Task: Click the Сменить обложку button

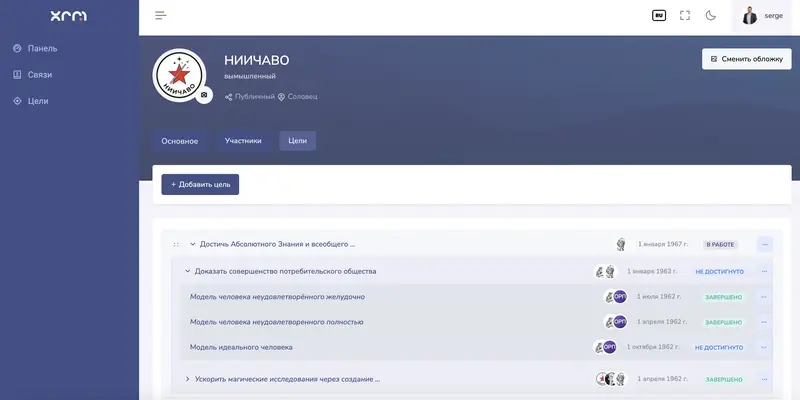Action: pos(746,59)
